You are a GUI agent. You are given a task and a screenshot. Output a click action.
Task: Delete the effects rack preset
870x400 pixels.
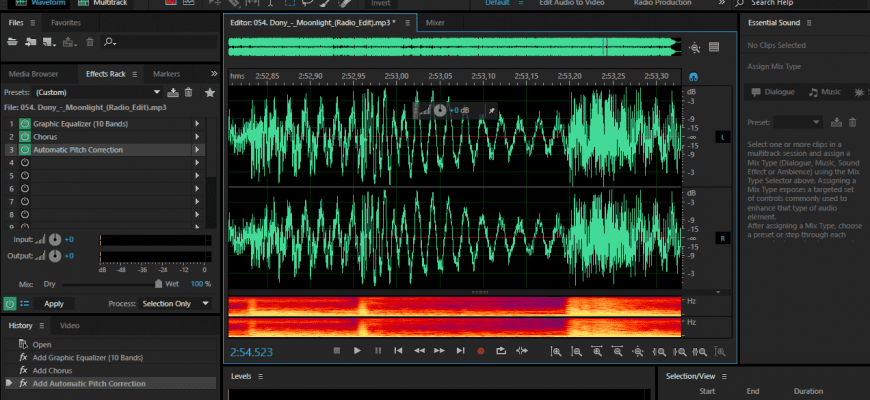[x=189, y=92]
